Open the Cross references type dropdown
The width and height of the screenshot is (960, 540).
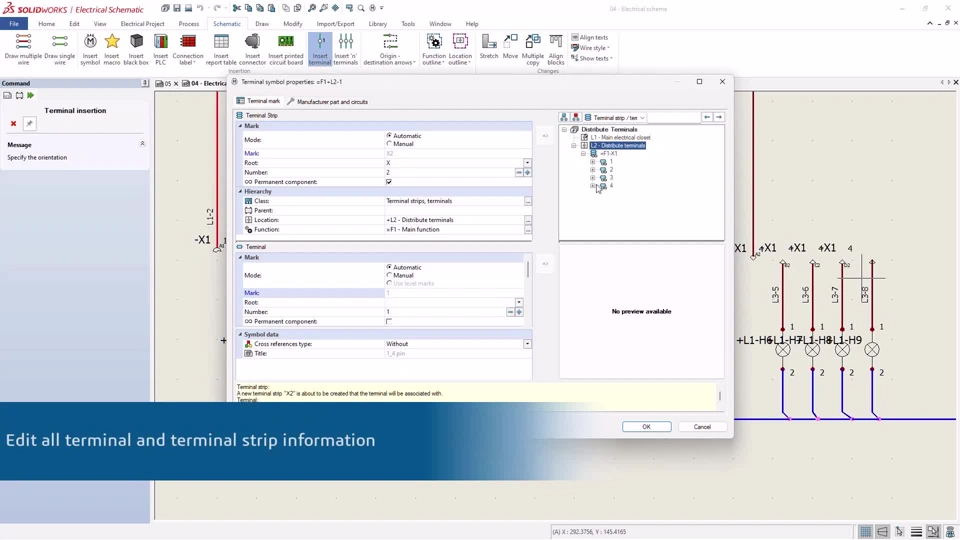tap(527, 344)
